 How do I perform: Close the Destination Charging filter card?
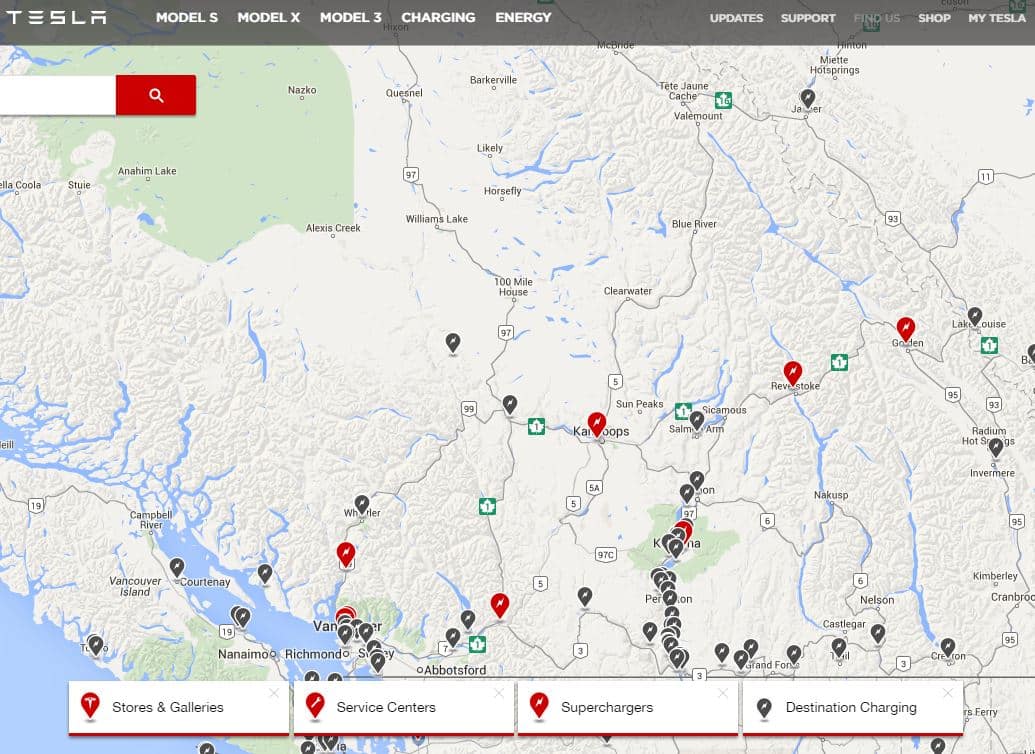948,693
